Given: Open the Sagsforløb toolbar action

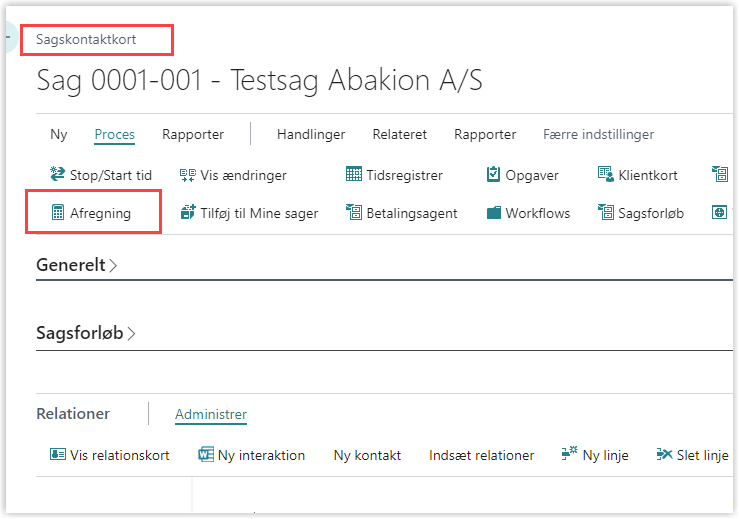Looking at the screenshot, I should pyautogui.click(x=640, y=213).
